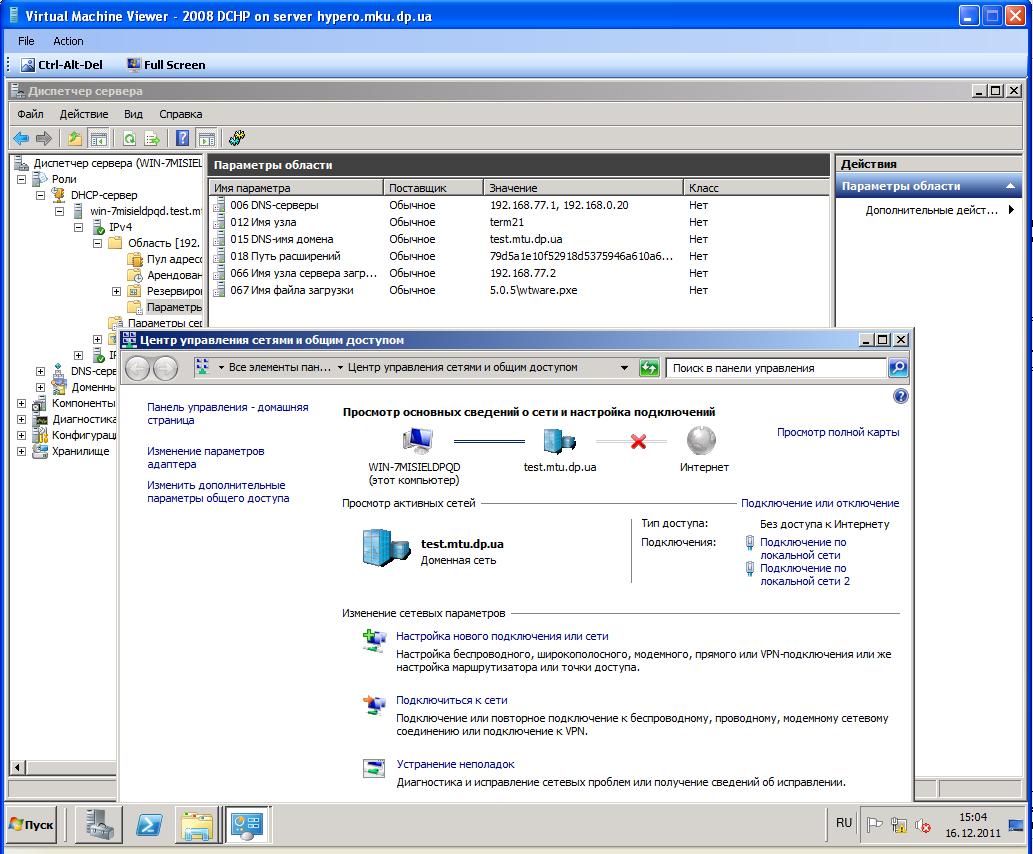Open the muted speaker icon in system tray
The height and width of the screenshot is (854, 1033).
(921, 825)
